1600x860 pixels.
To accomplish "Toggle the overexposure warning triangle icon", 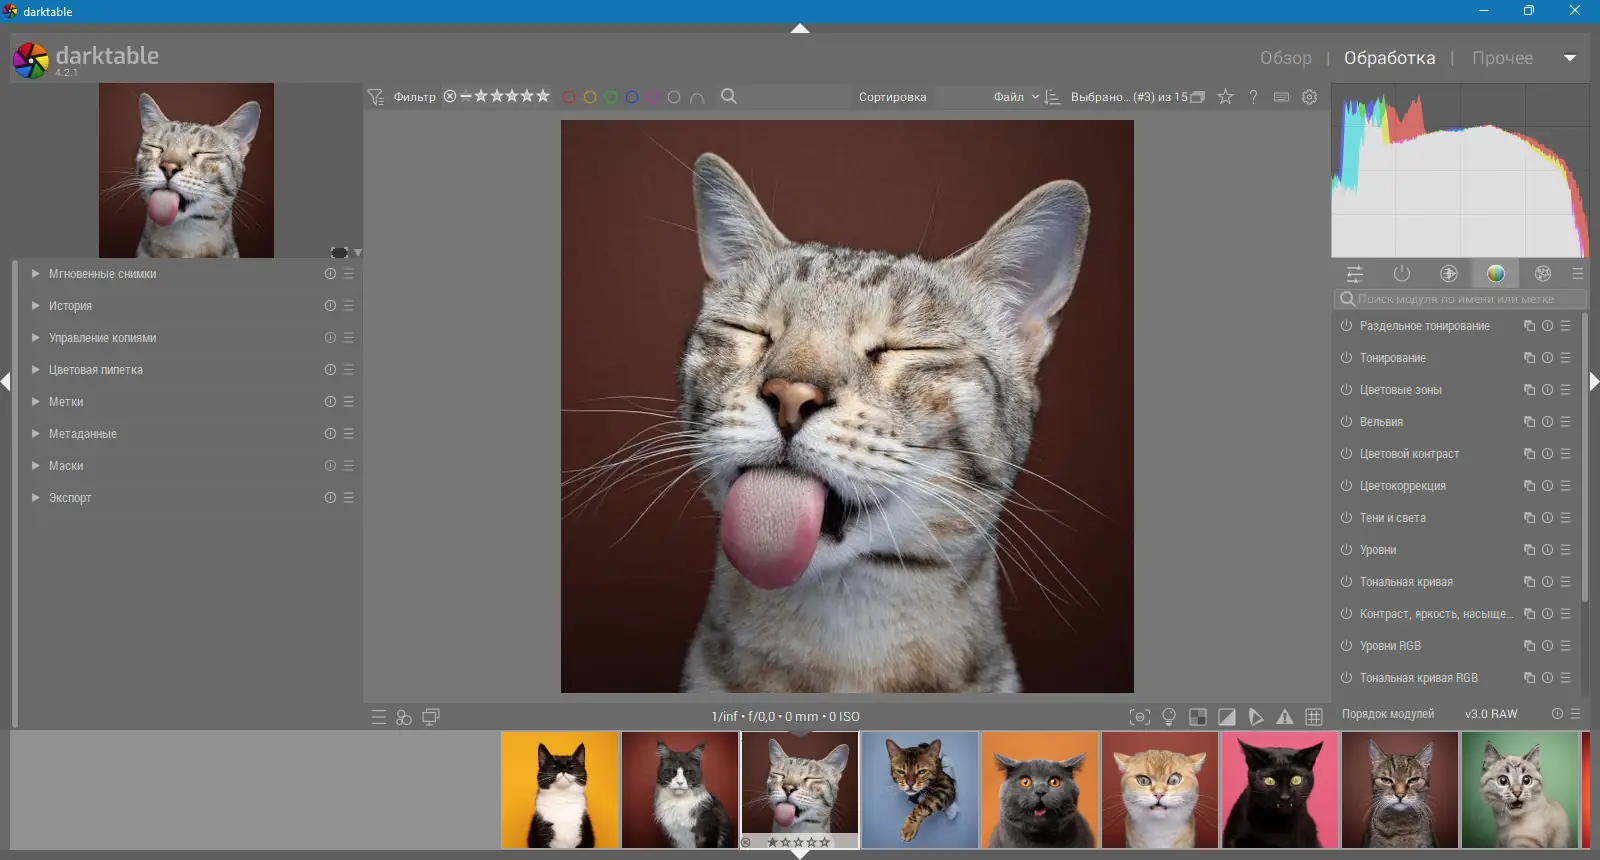I will (1285, 717).
